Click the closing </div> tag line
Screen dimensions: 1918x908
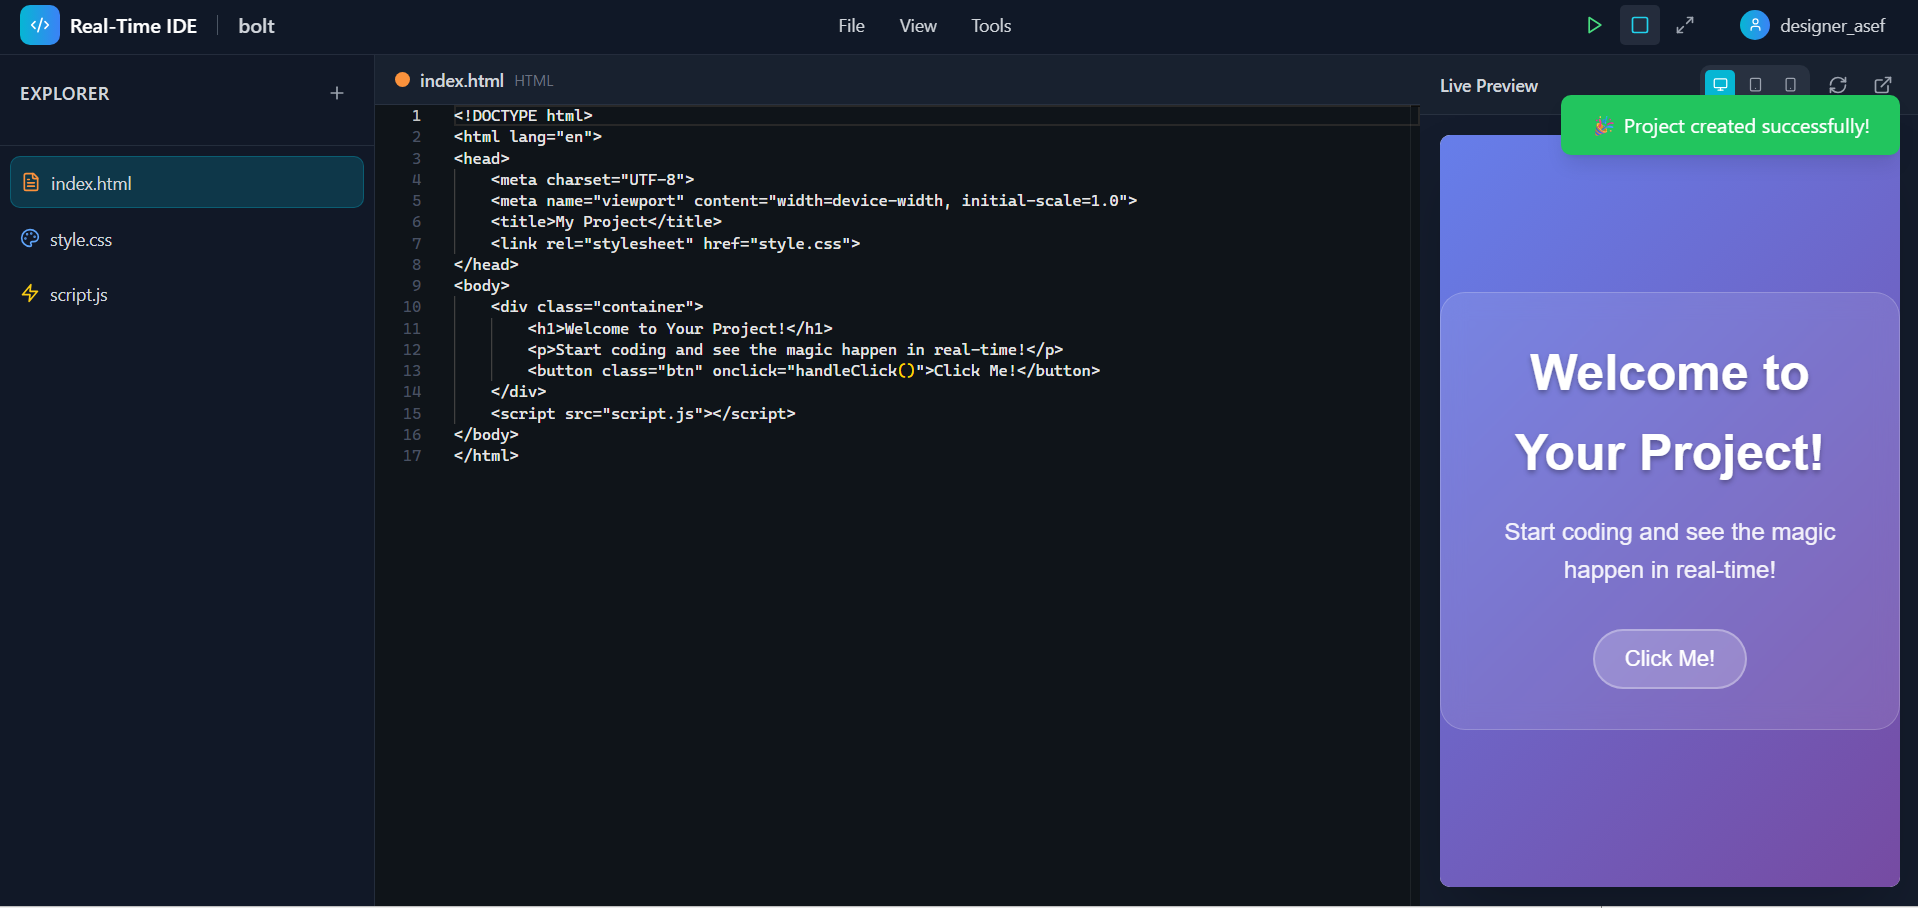click(x=518, y=392)
